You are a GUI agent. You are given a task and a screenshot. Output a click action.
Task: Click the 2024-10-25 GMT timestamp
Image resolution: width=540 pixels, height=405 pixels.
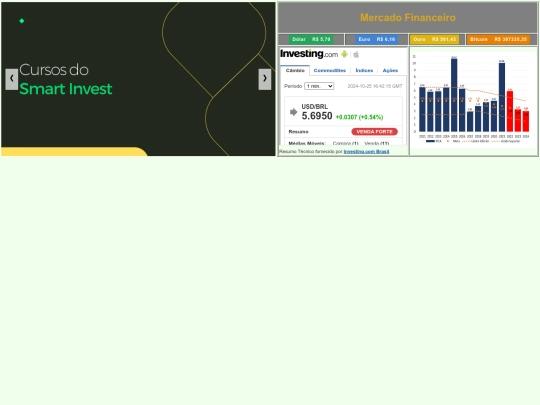point(375,86)
